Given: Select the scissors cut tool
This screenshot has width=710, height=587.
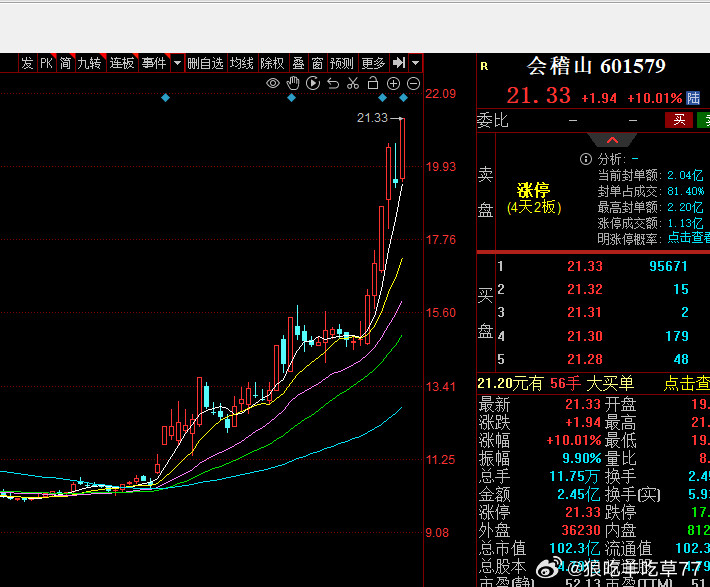Looking at the screenshot, I should click(353, 83).
